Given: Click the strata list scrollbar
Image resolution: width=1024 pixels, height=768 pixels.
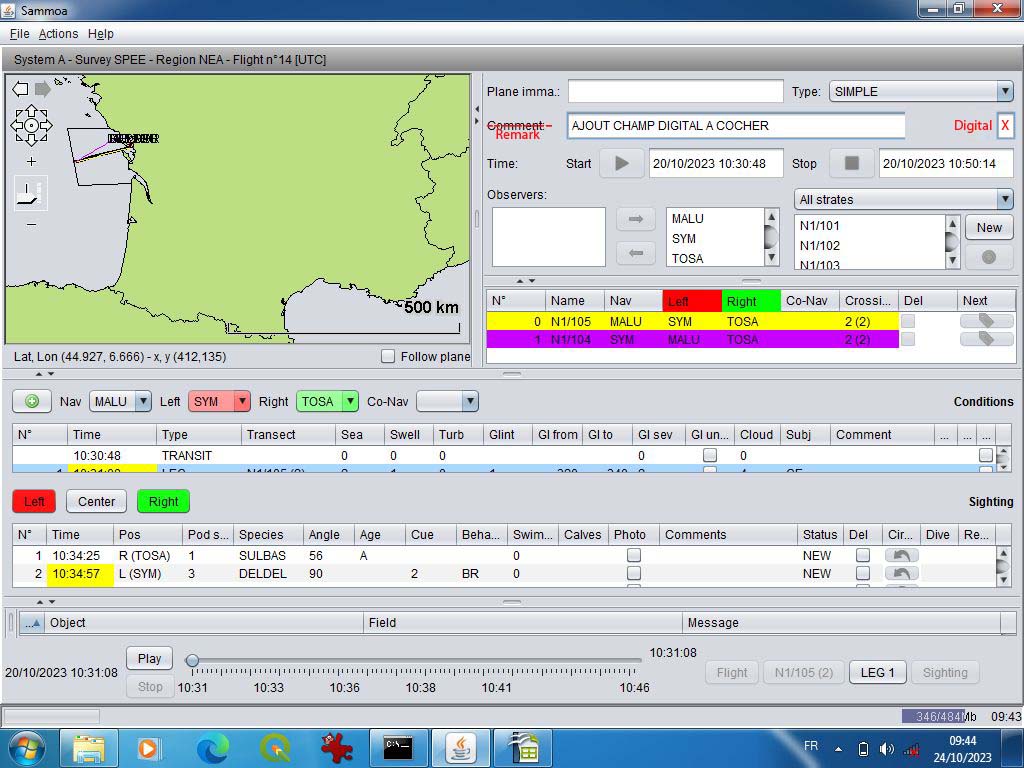Looking at the screenshot, I should coord(952,242).
